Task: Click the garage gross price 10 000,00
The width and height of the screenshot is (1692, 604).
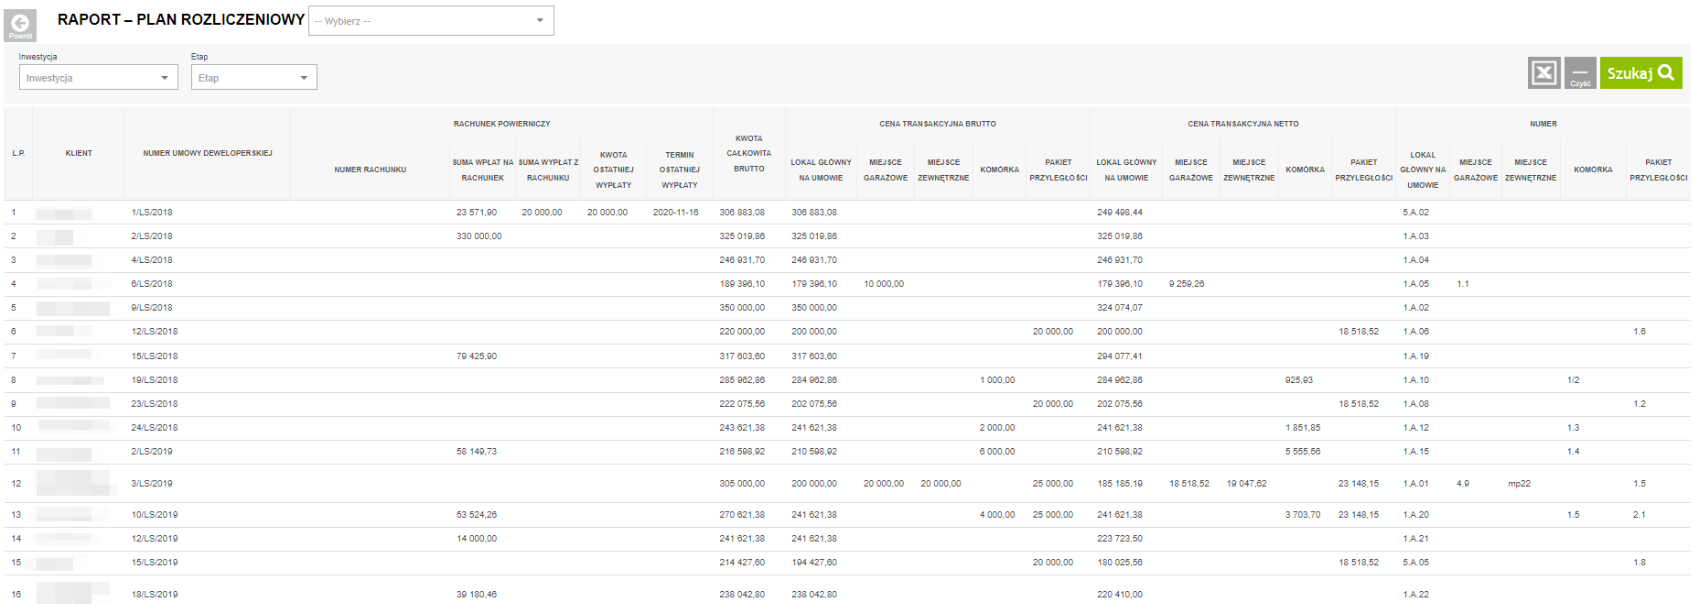Action: (883, 284)
